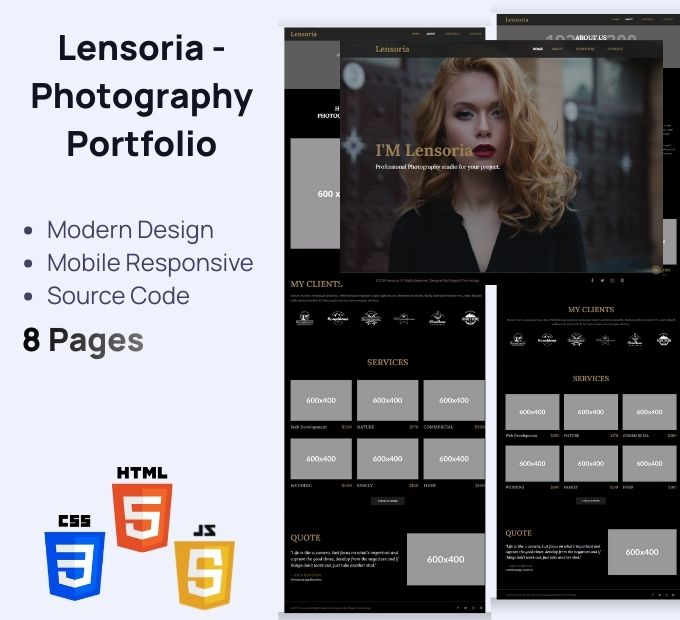The width and height of the screenshot is (680, 620).
Task: Click sixth client logo in left mockup
Action: click(470, 318)
